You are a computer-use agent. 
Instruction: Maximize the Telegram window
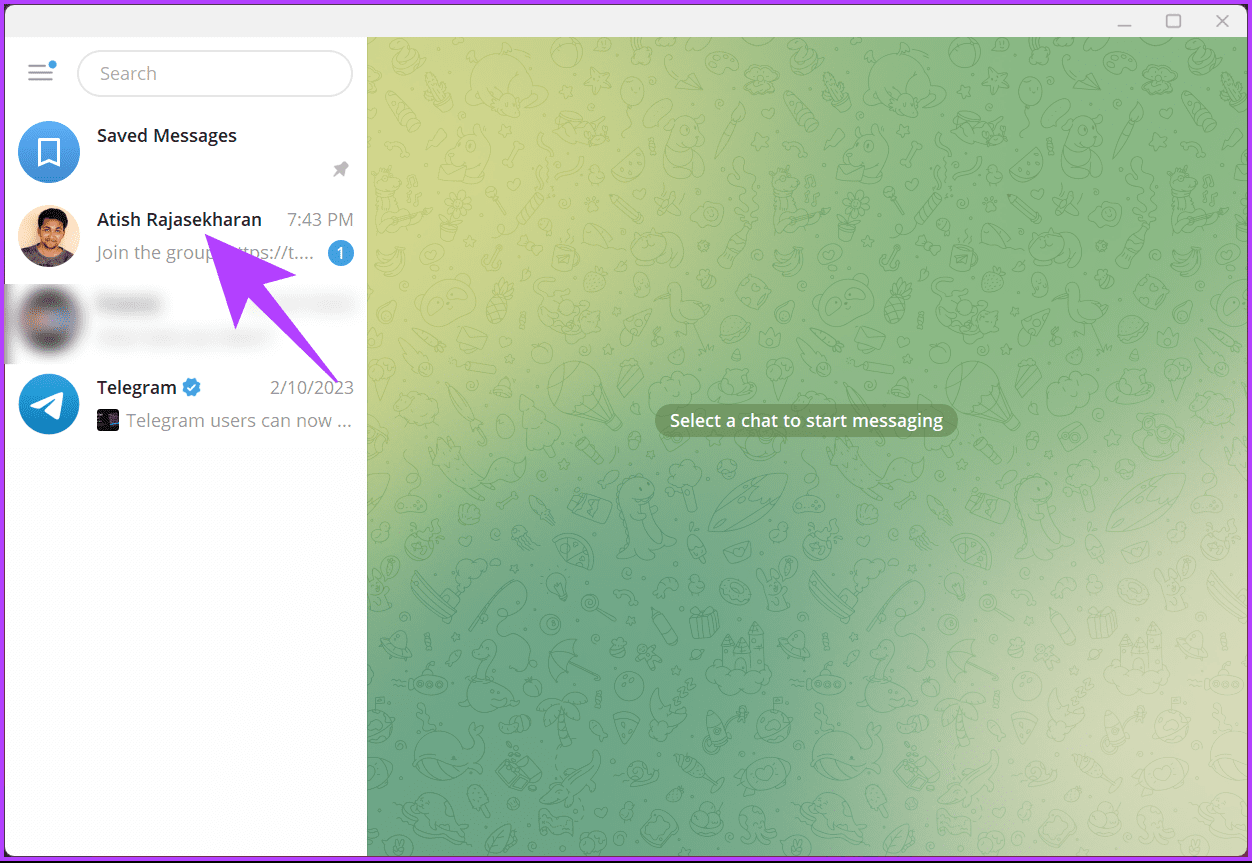[1172, 20]
